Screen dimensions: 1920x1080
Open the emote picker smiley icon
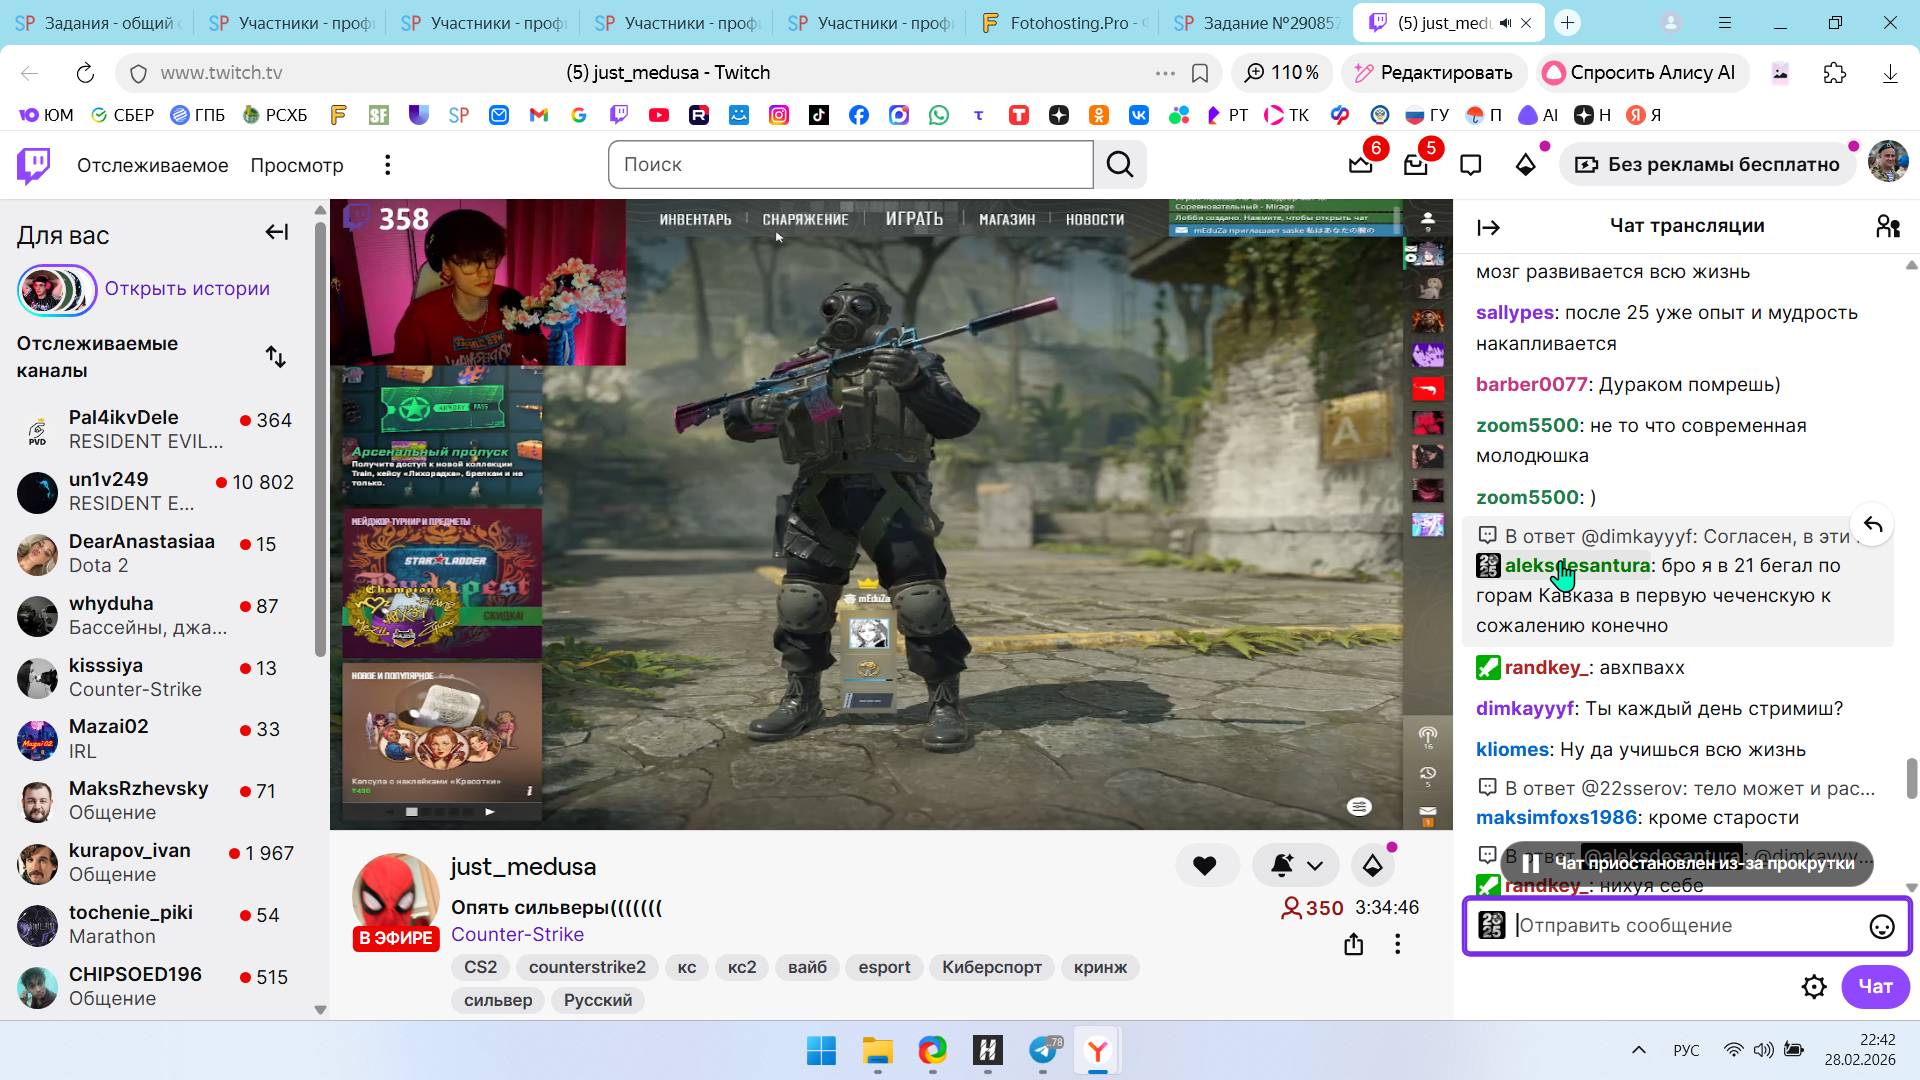(1881, 927)
